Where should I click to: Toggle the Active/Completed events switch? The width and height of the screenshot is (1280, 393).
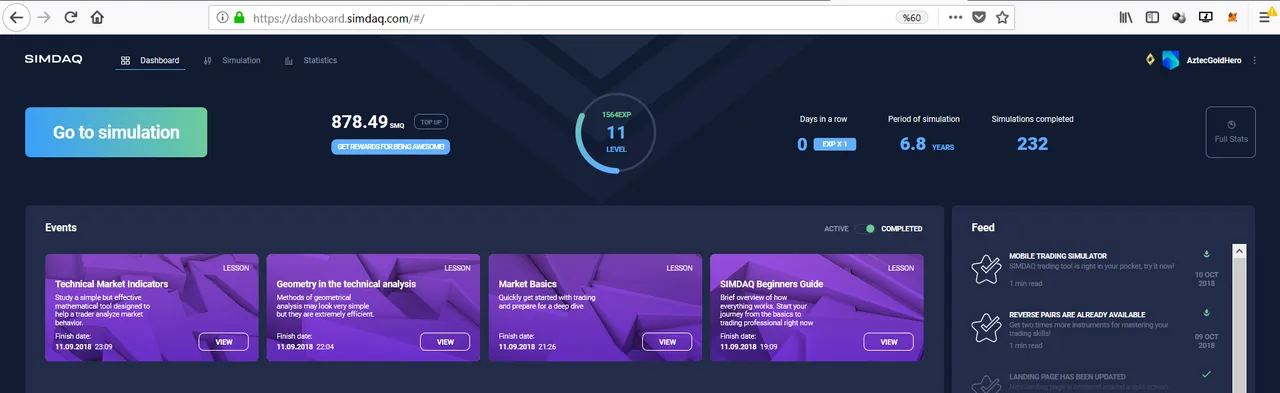[x=865, y=228]
